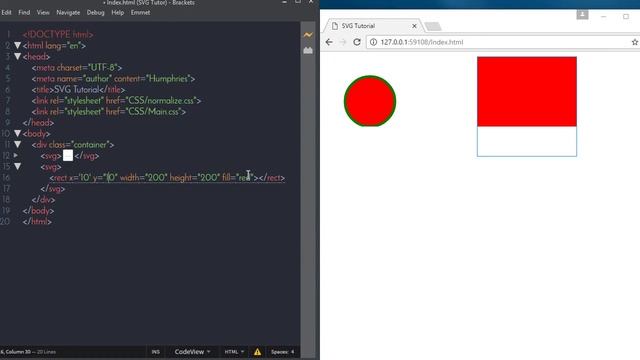Screen dimensions: 640x360
Task: Click "CSS/Main.css" href value
Action: click(x=154, y=112)
